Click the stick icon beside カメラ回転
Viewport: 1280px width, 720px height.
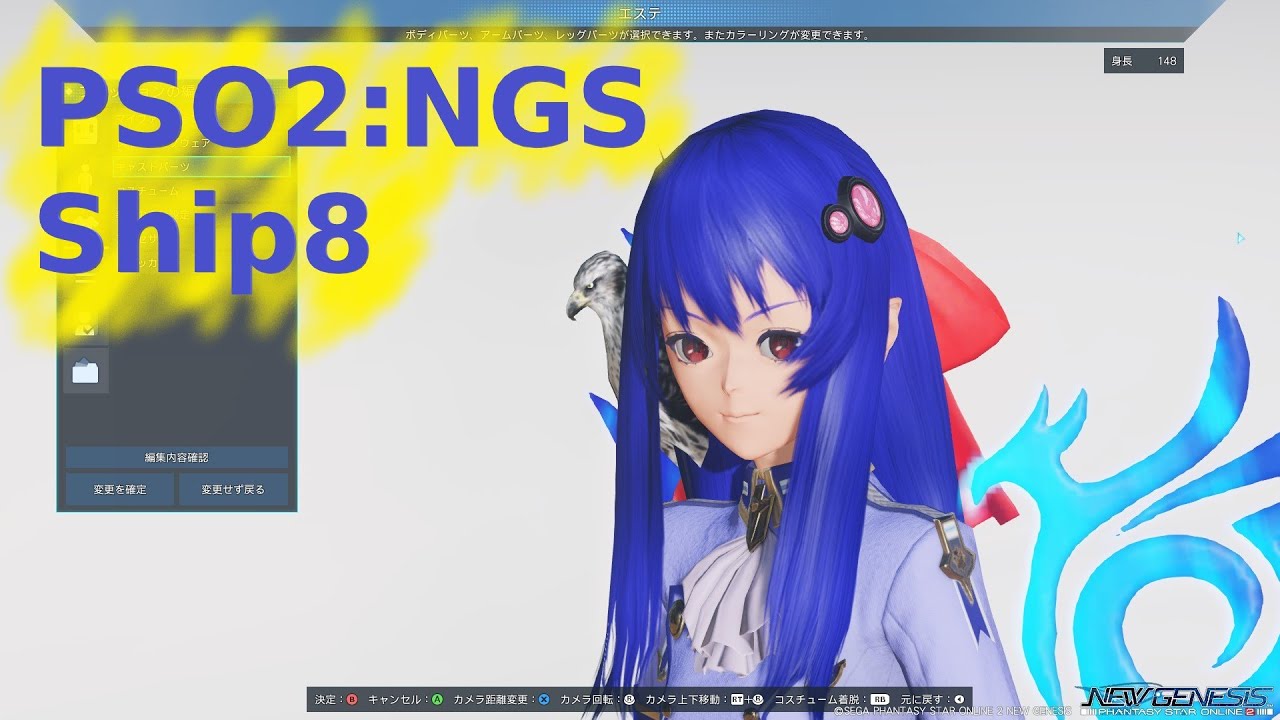(629, 699)
